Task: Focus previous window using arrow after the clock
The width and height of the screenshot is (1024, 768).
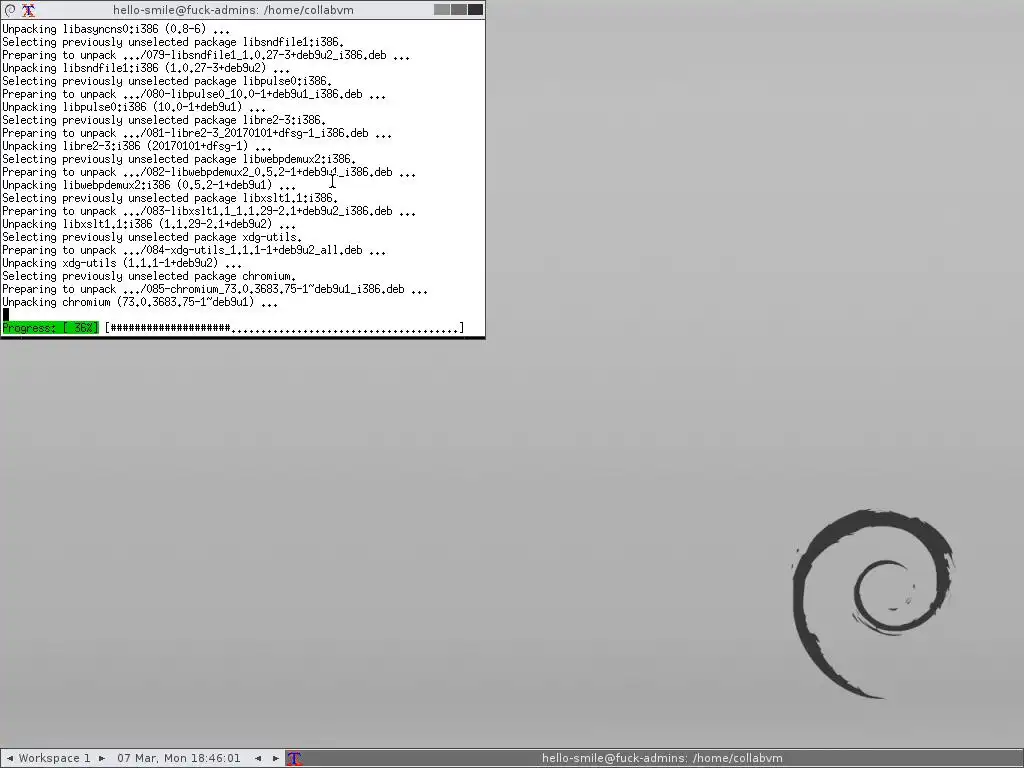Action: click(x=258, y=758)
